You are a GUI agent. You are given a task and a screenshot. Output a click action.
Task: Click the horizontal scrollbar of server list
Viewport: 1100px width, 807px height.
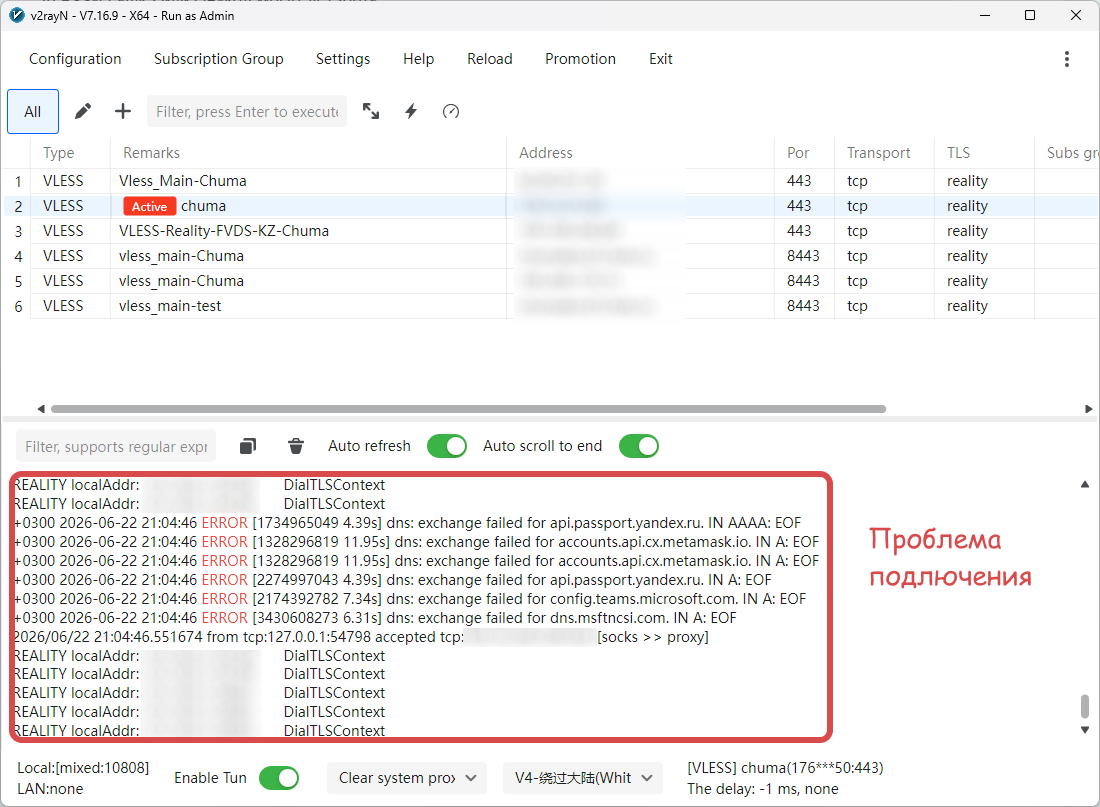click(469, 408)
